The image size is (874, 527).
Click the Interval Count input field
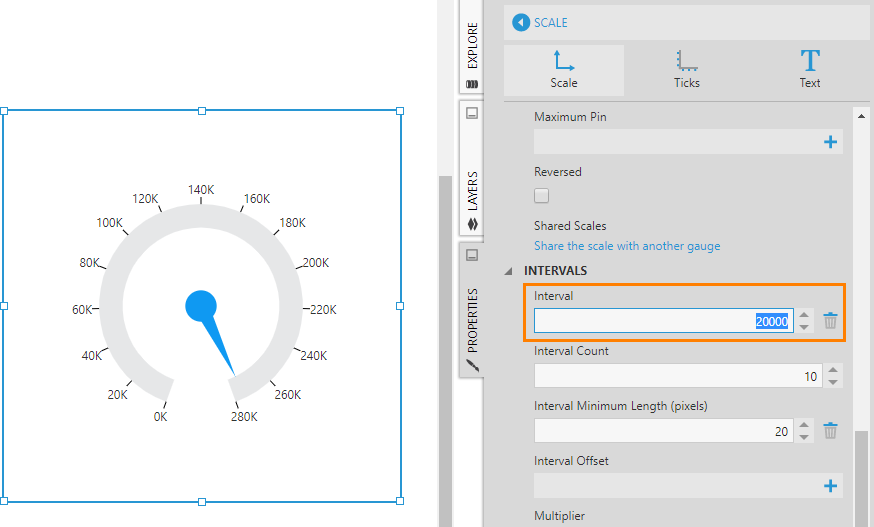[676, 376]
